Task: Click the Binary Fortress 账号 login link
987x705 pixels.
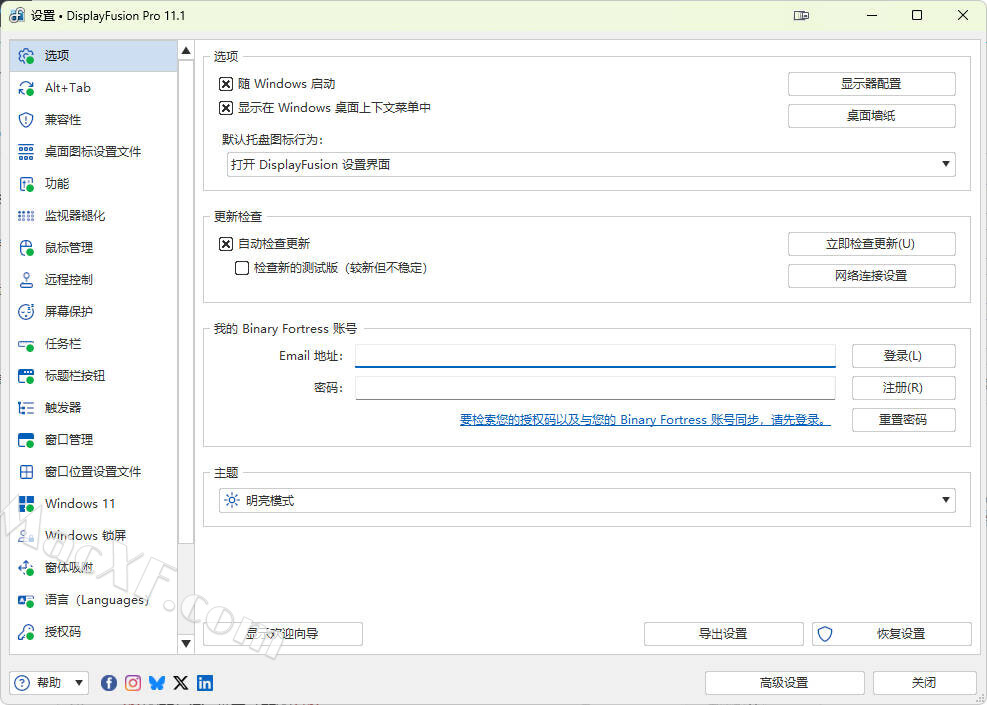Action: 645,420
